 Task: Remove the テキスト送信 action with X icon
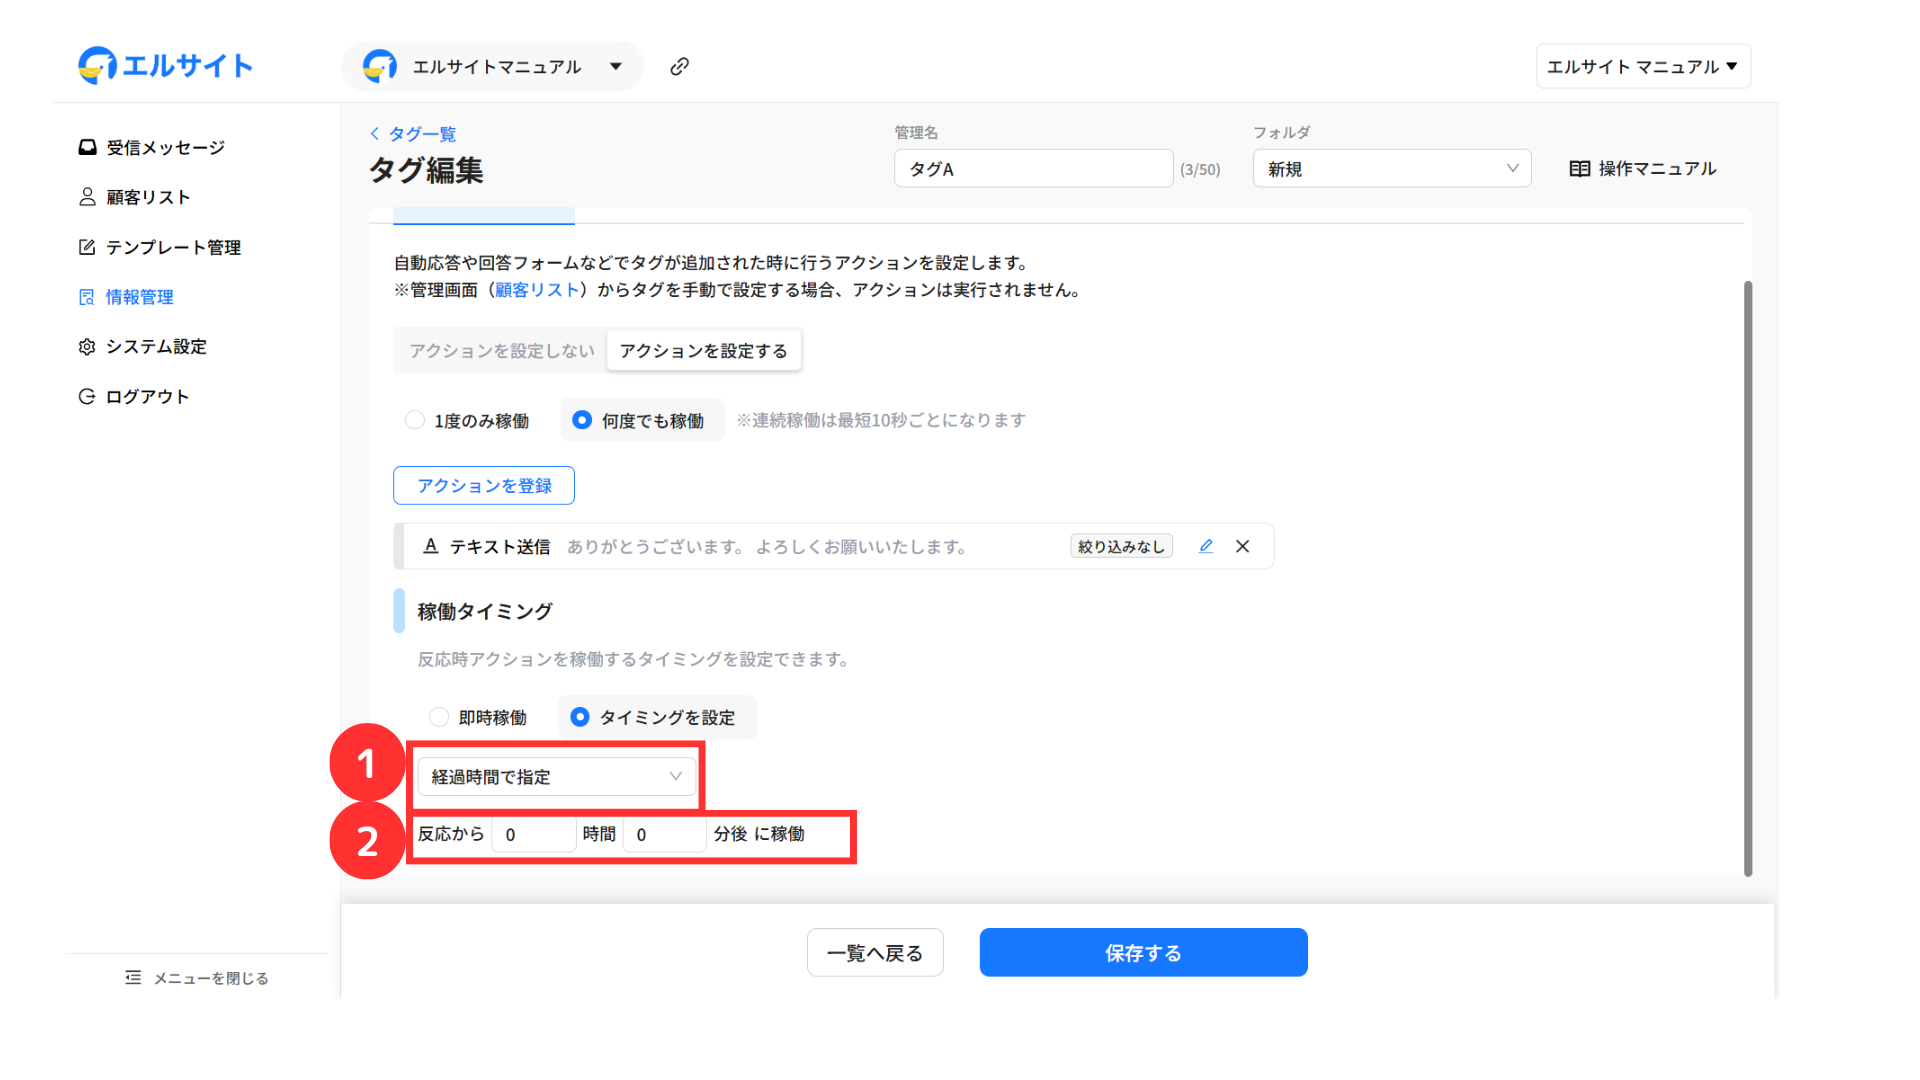click(x=1242, y=546)
